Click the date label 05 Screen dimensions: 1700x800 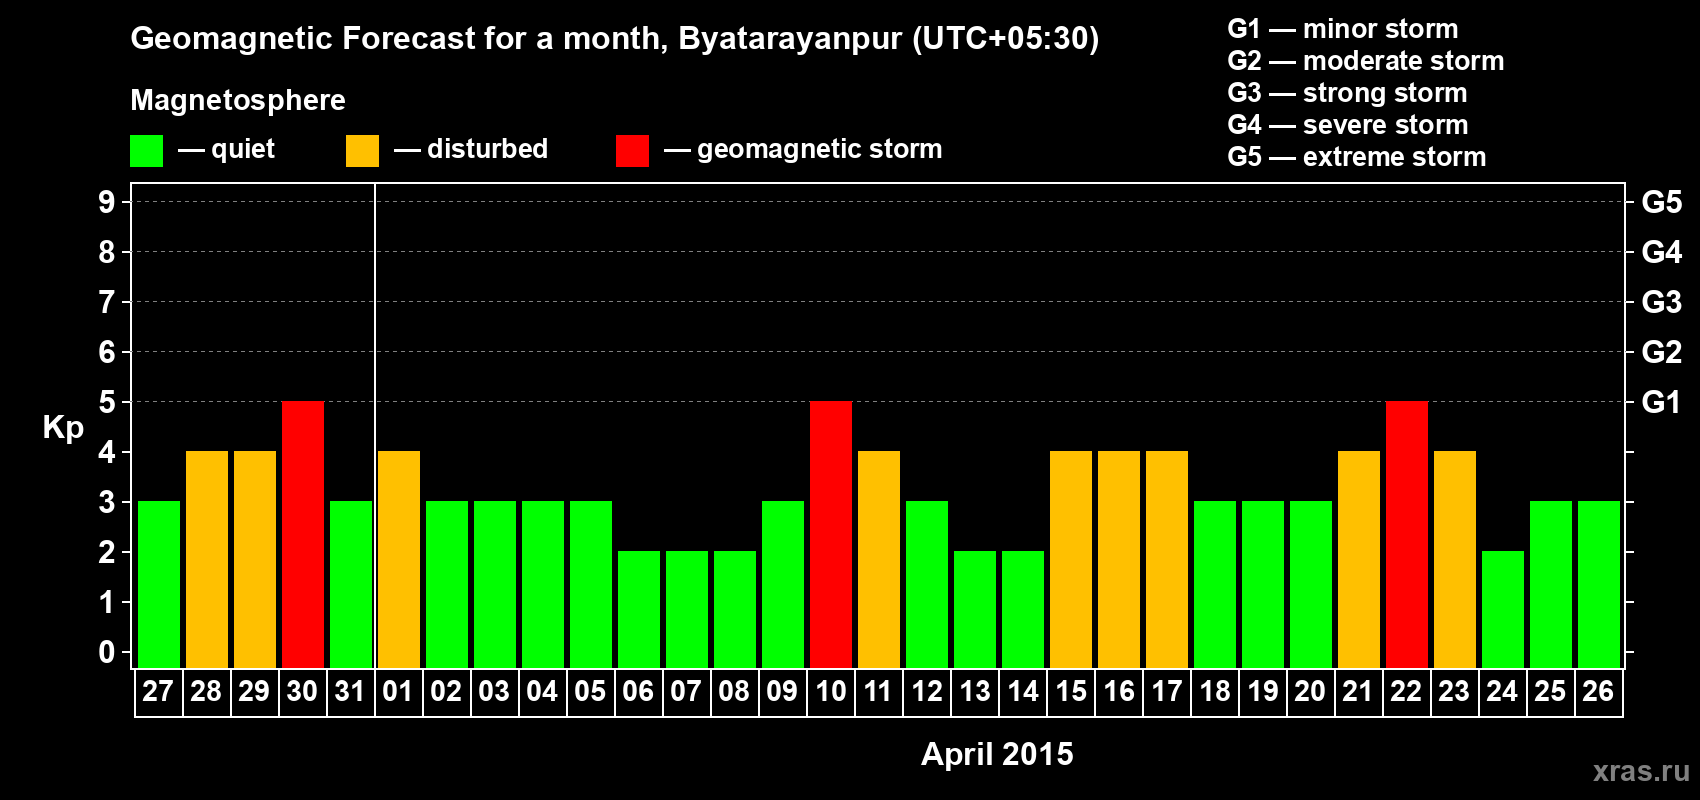[590, 691]
